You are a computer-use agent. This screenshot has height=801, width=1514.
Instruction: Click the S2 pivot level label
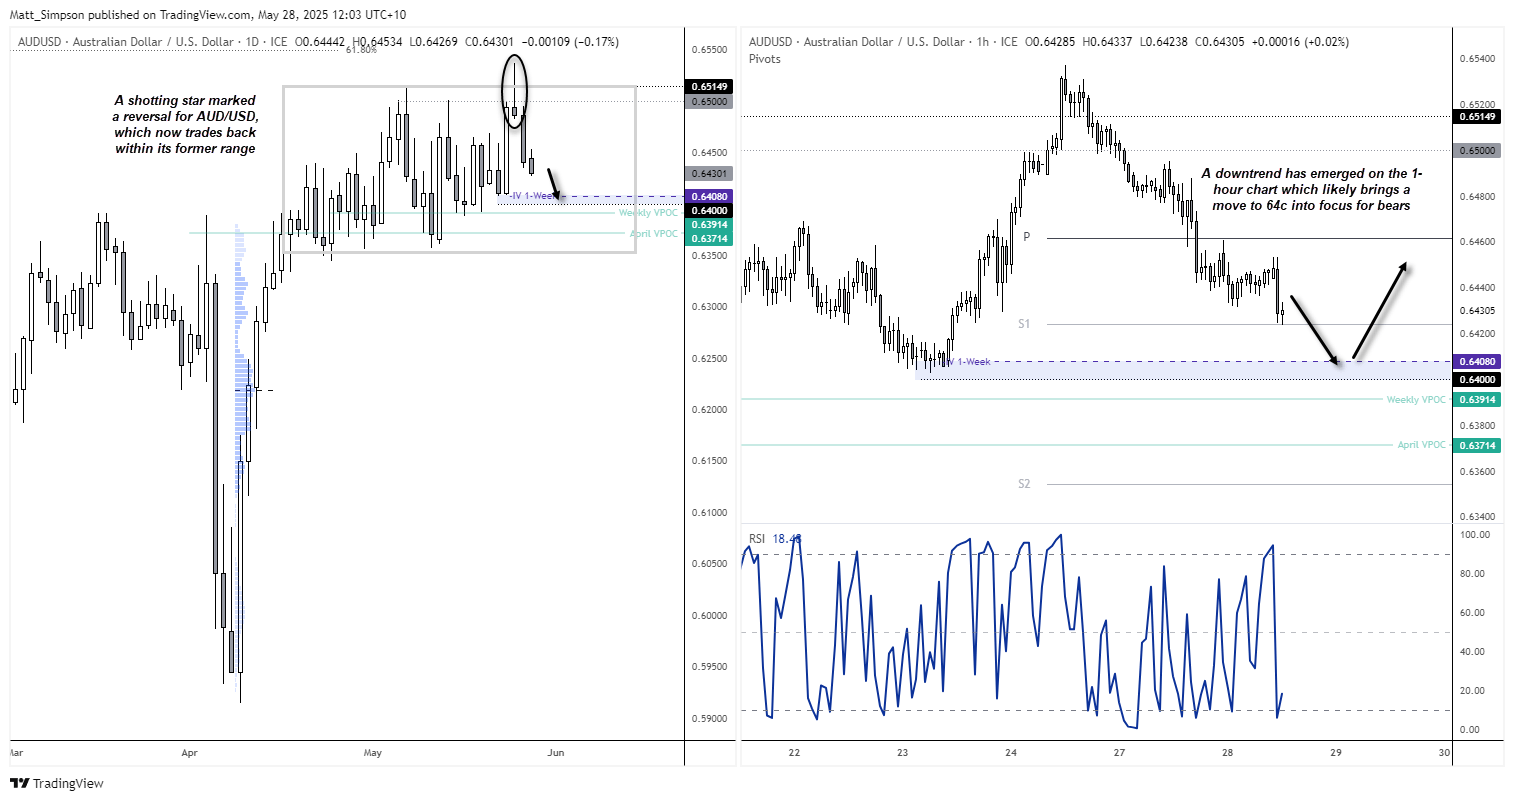[x=1024, y=483]
